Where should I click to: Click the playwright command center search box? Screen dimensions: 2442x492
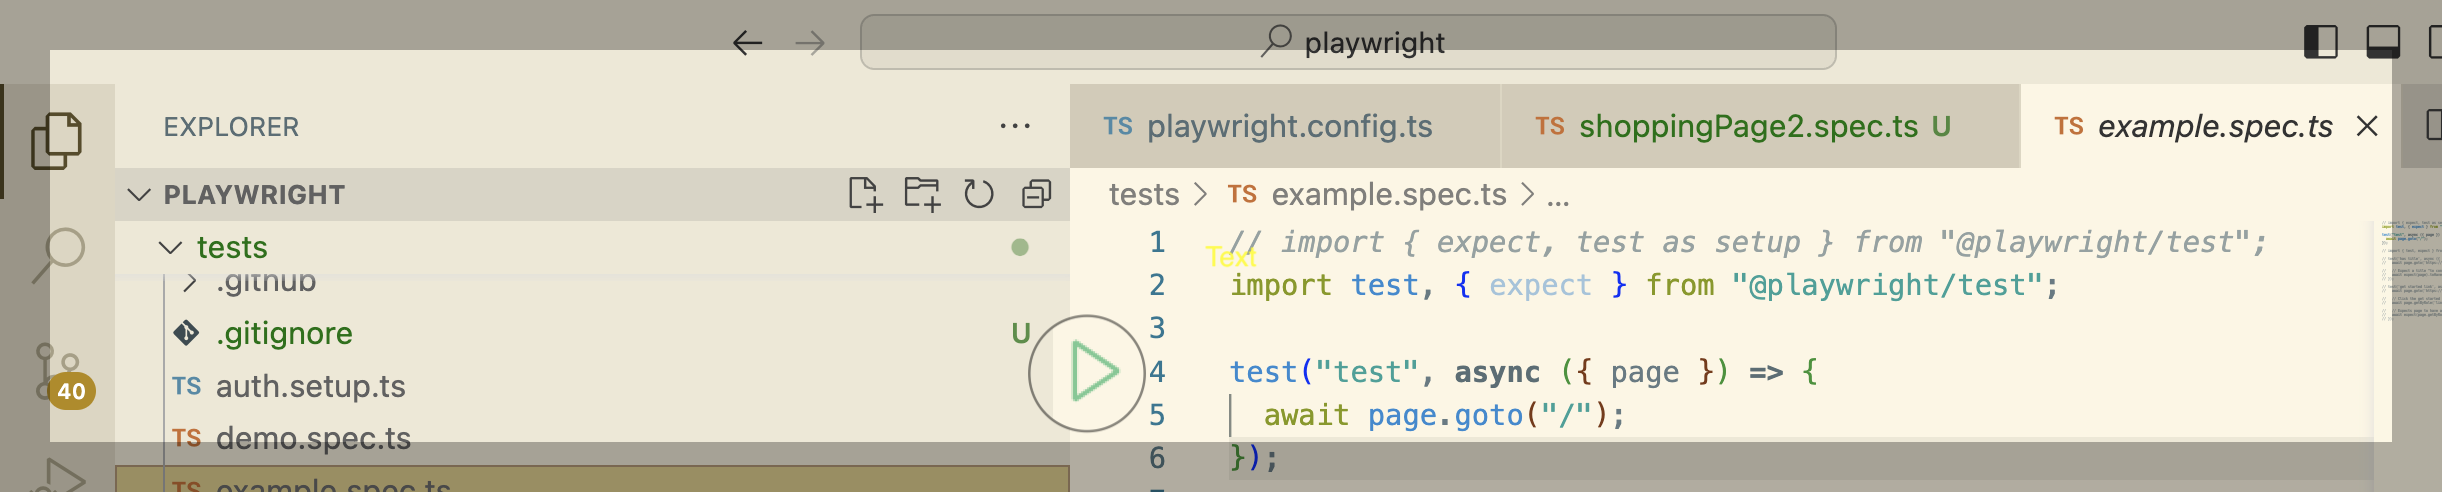[x=1347, y=43]
